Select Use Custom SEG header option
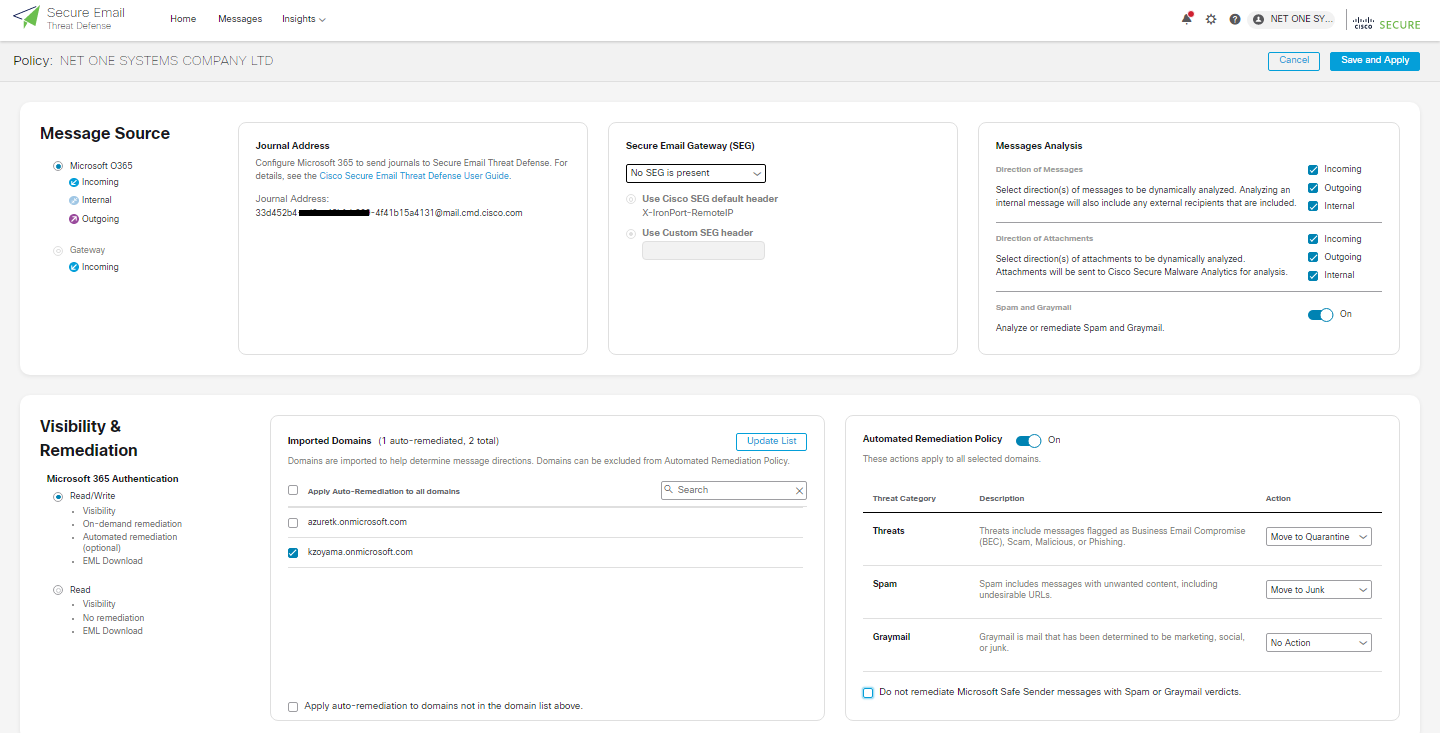Viewport: 1440px width, 733px height. [x=631, y=233]
